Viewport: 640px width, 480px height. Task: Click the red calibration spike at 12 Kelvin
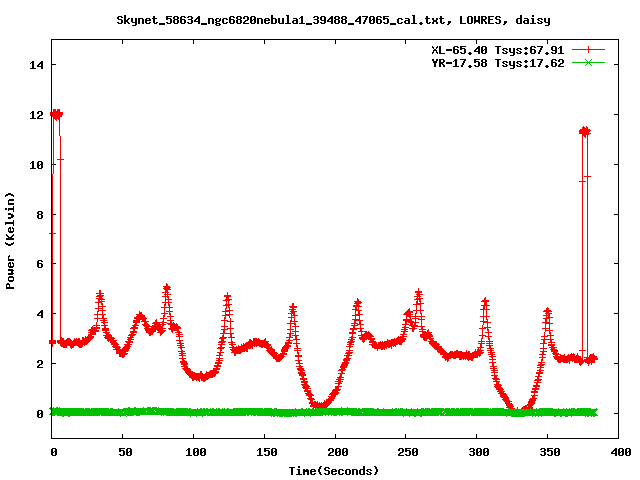coord(57,114)
